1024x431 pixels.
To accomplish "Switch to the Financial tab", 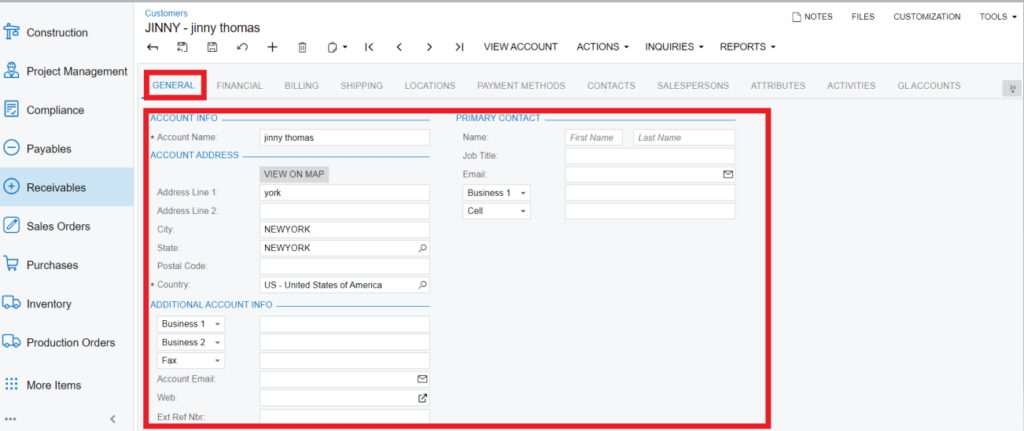I will pyautogui.click(x=239, y=86).
